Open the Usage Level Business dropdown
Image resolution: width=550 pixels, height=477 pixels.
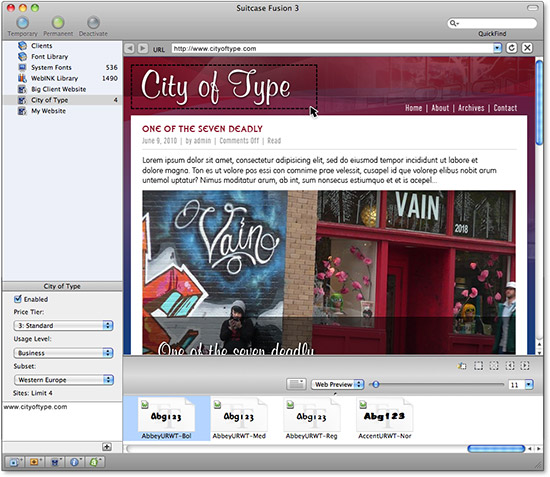(x=63, y=352)
